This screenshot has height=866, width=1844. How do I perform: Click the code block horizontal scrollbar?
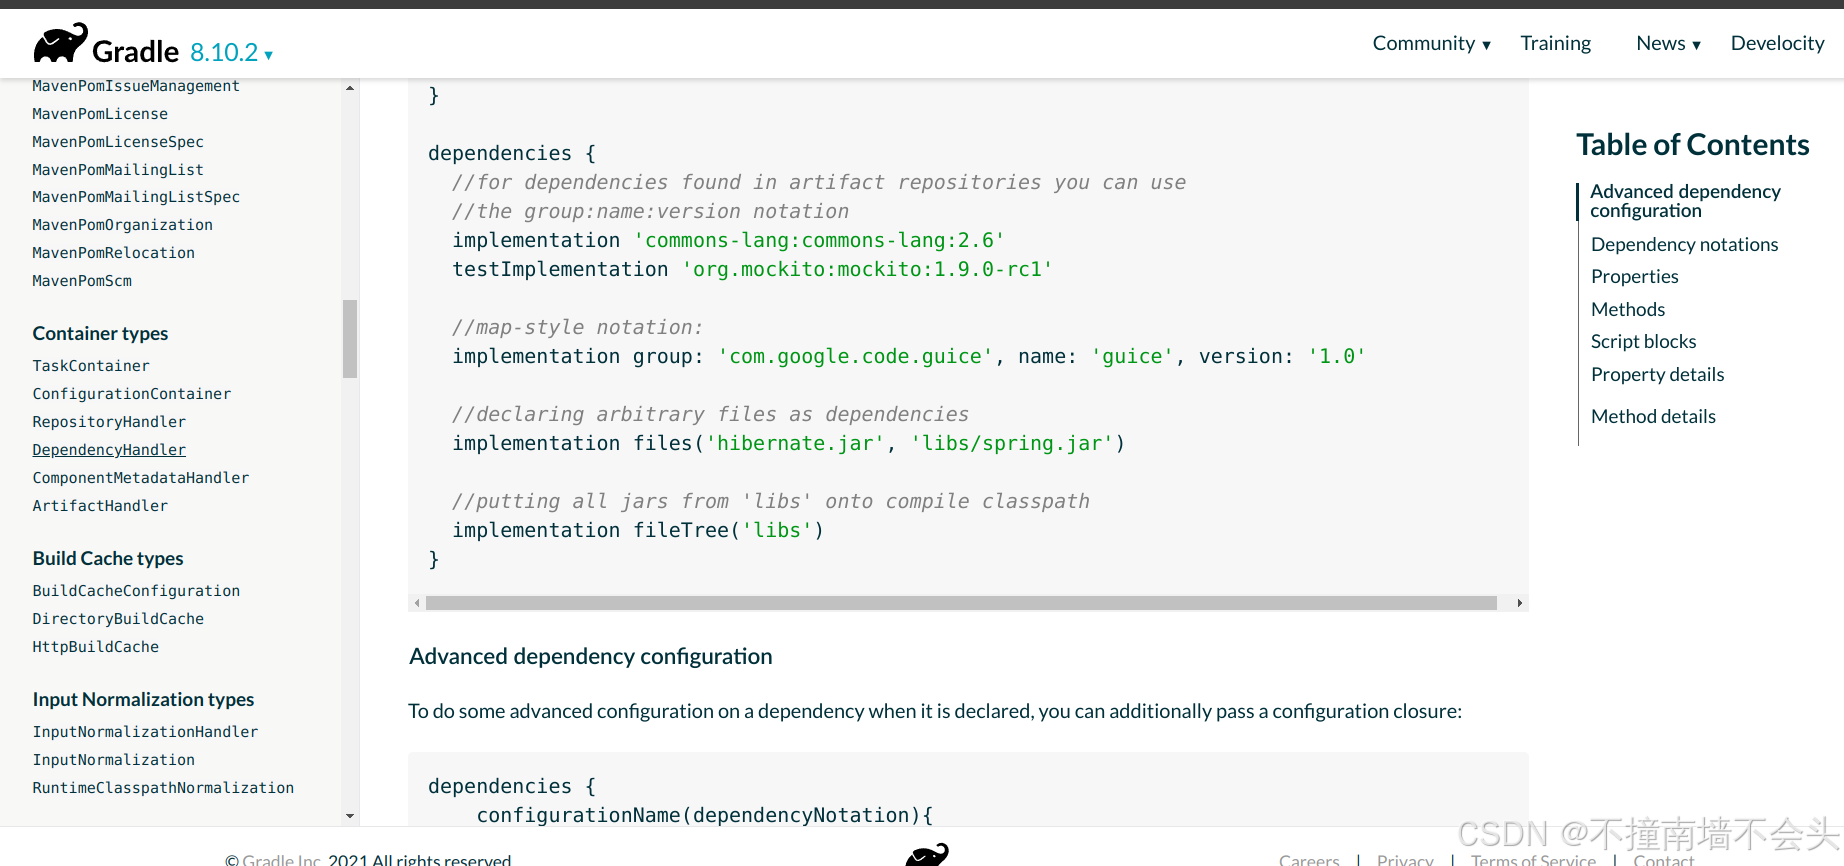click(961, 603)
